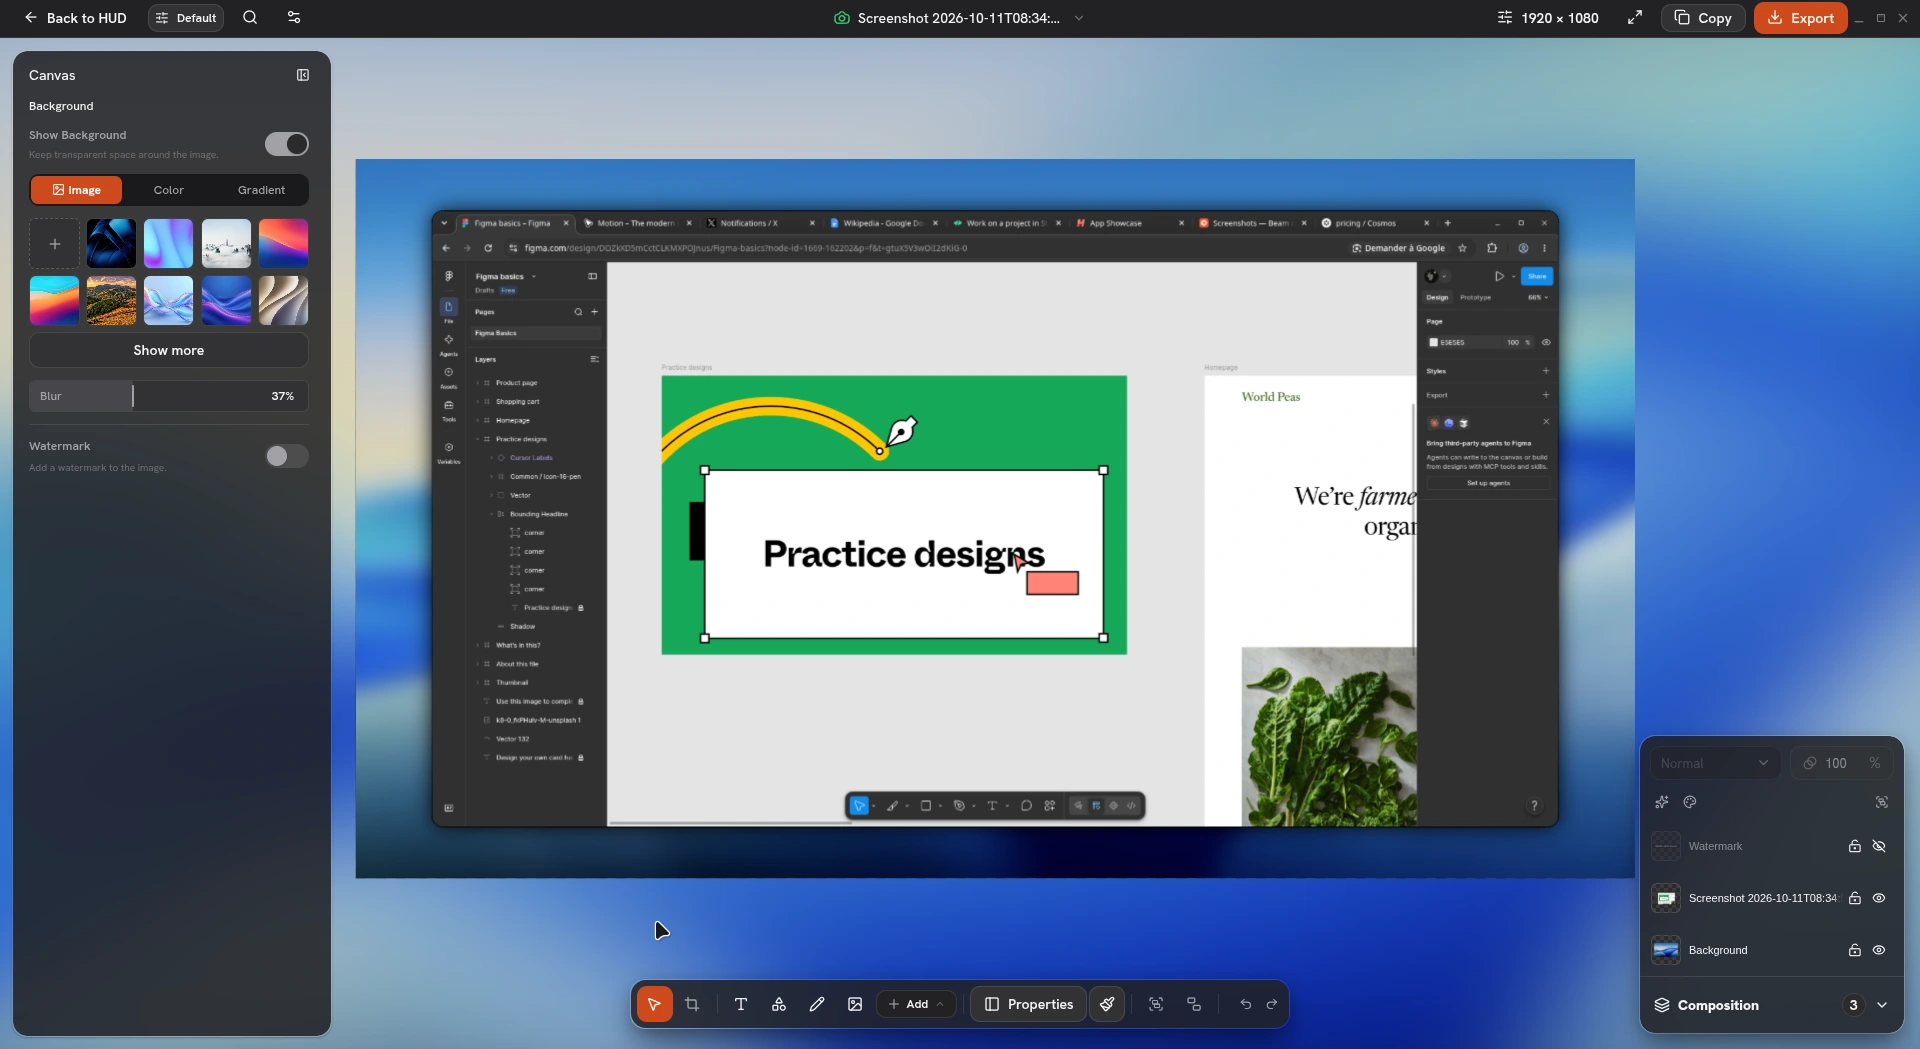Click the color palette icon in layers panel
This screenshot has height=1049, width=1920.
coord(1690,802)
